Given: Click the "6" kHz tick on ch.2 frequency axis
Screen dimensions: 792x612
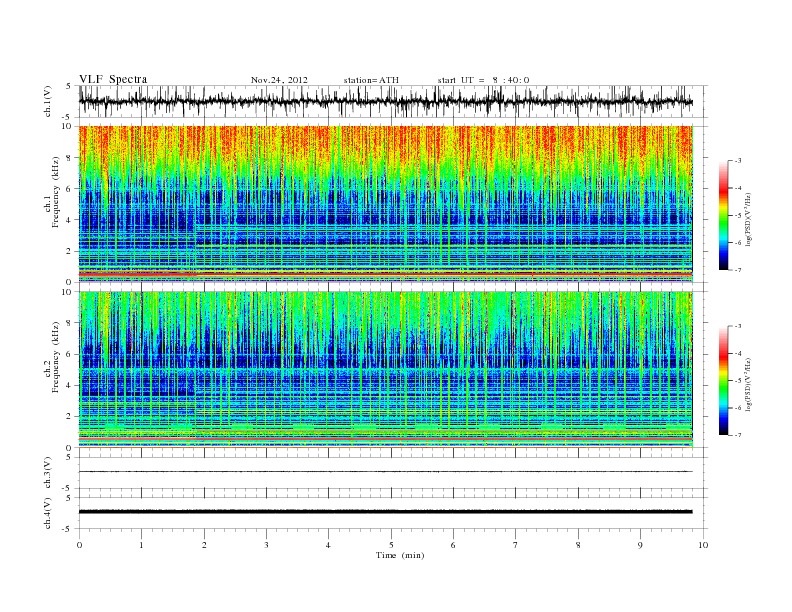Looking at the screenshot, I should click(x=70, y=354).
